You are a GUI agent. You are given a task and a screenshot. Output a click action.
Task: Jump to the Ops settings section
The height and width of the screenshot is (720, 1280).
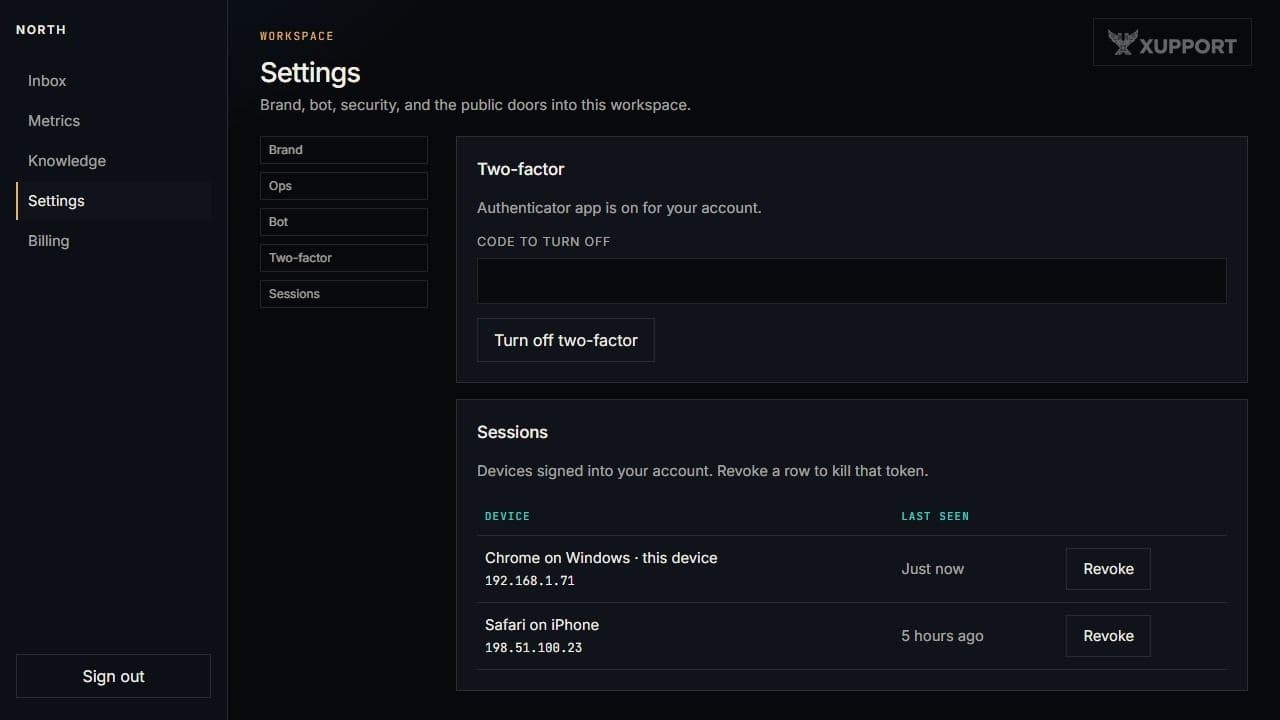click(343, 186)
